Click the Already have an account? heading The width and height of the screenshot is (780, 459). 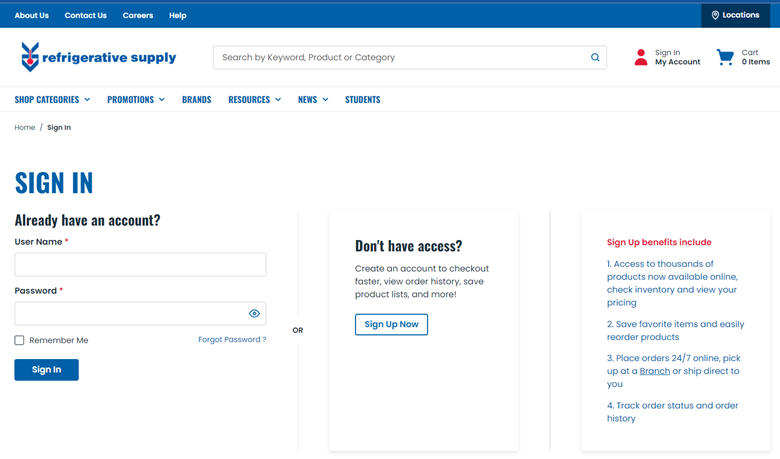88,220
